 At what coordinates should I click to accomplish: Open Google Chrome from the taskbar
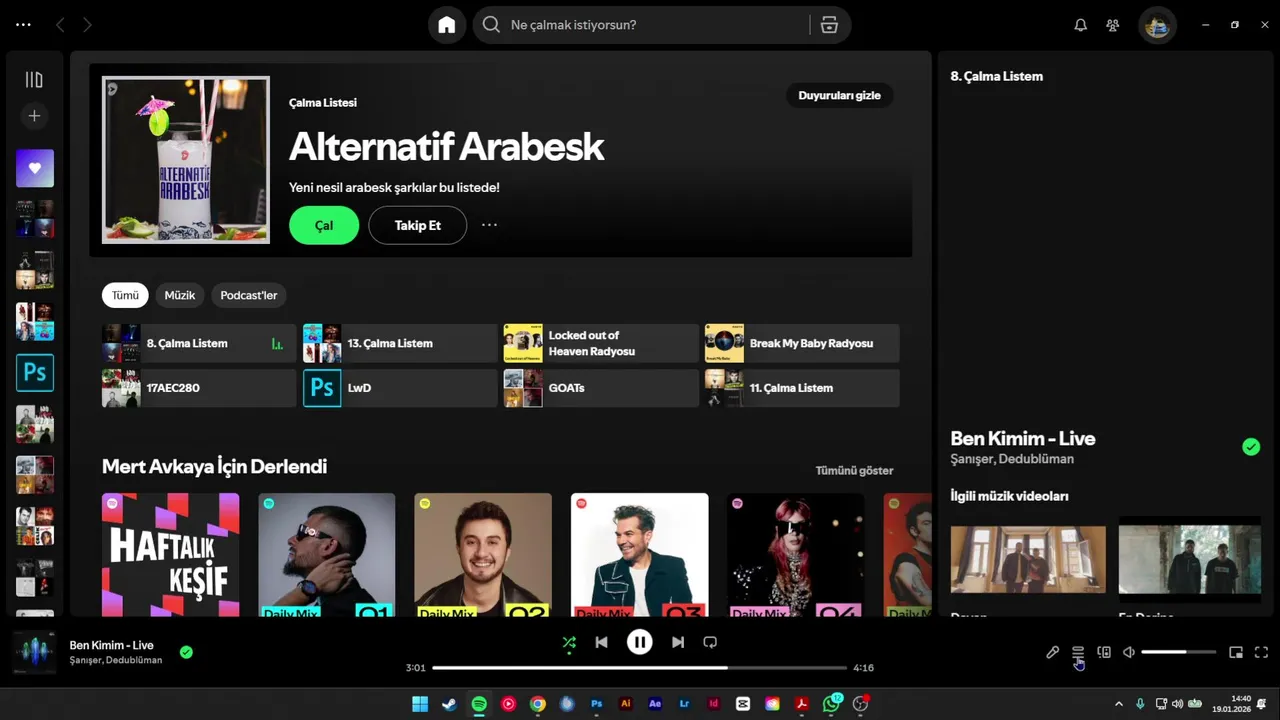tap(538, 704)
